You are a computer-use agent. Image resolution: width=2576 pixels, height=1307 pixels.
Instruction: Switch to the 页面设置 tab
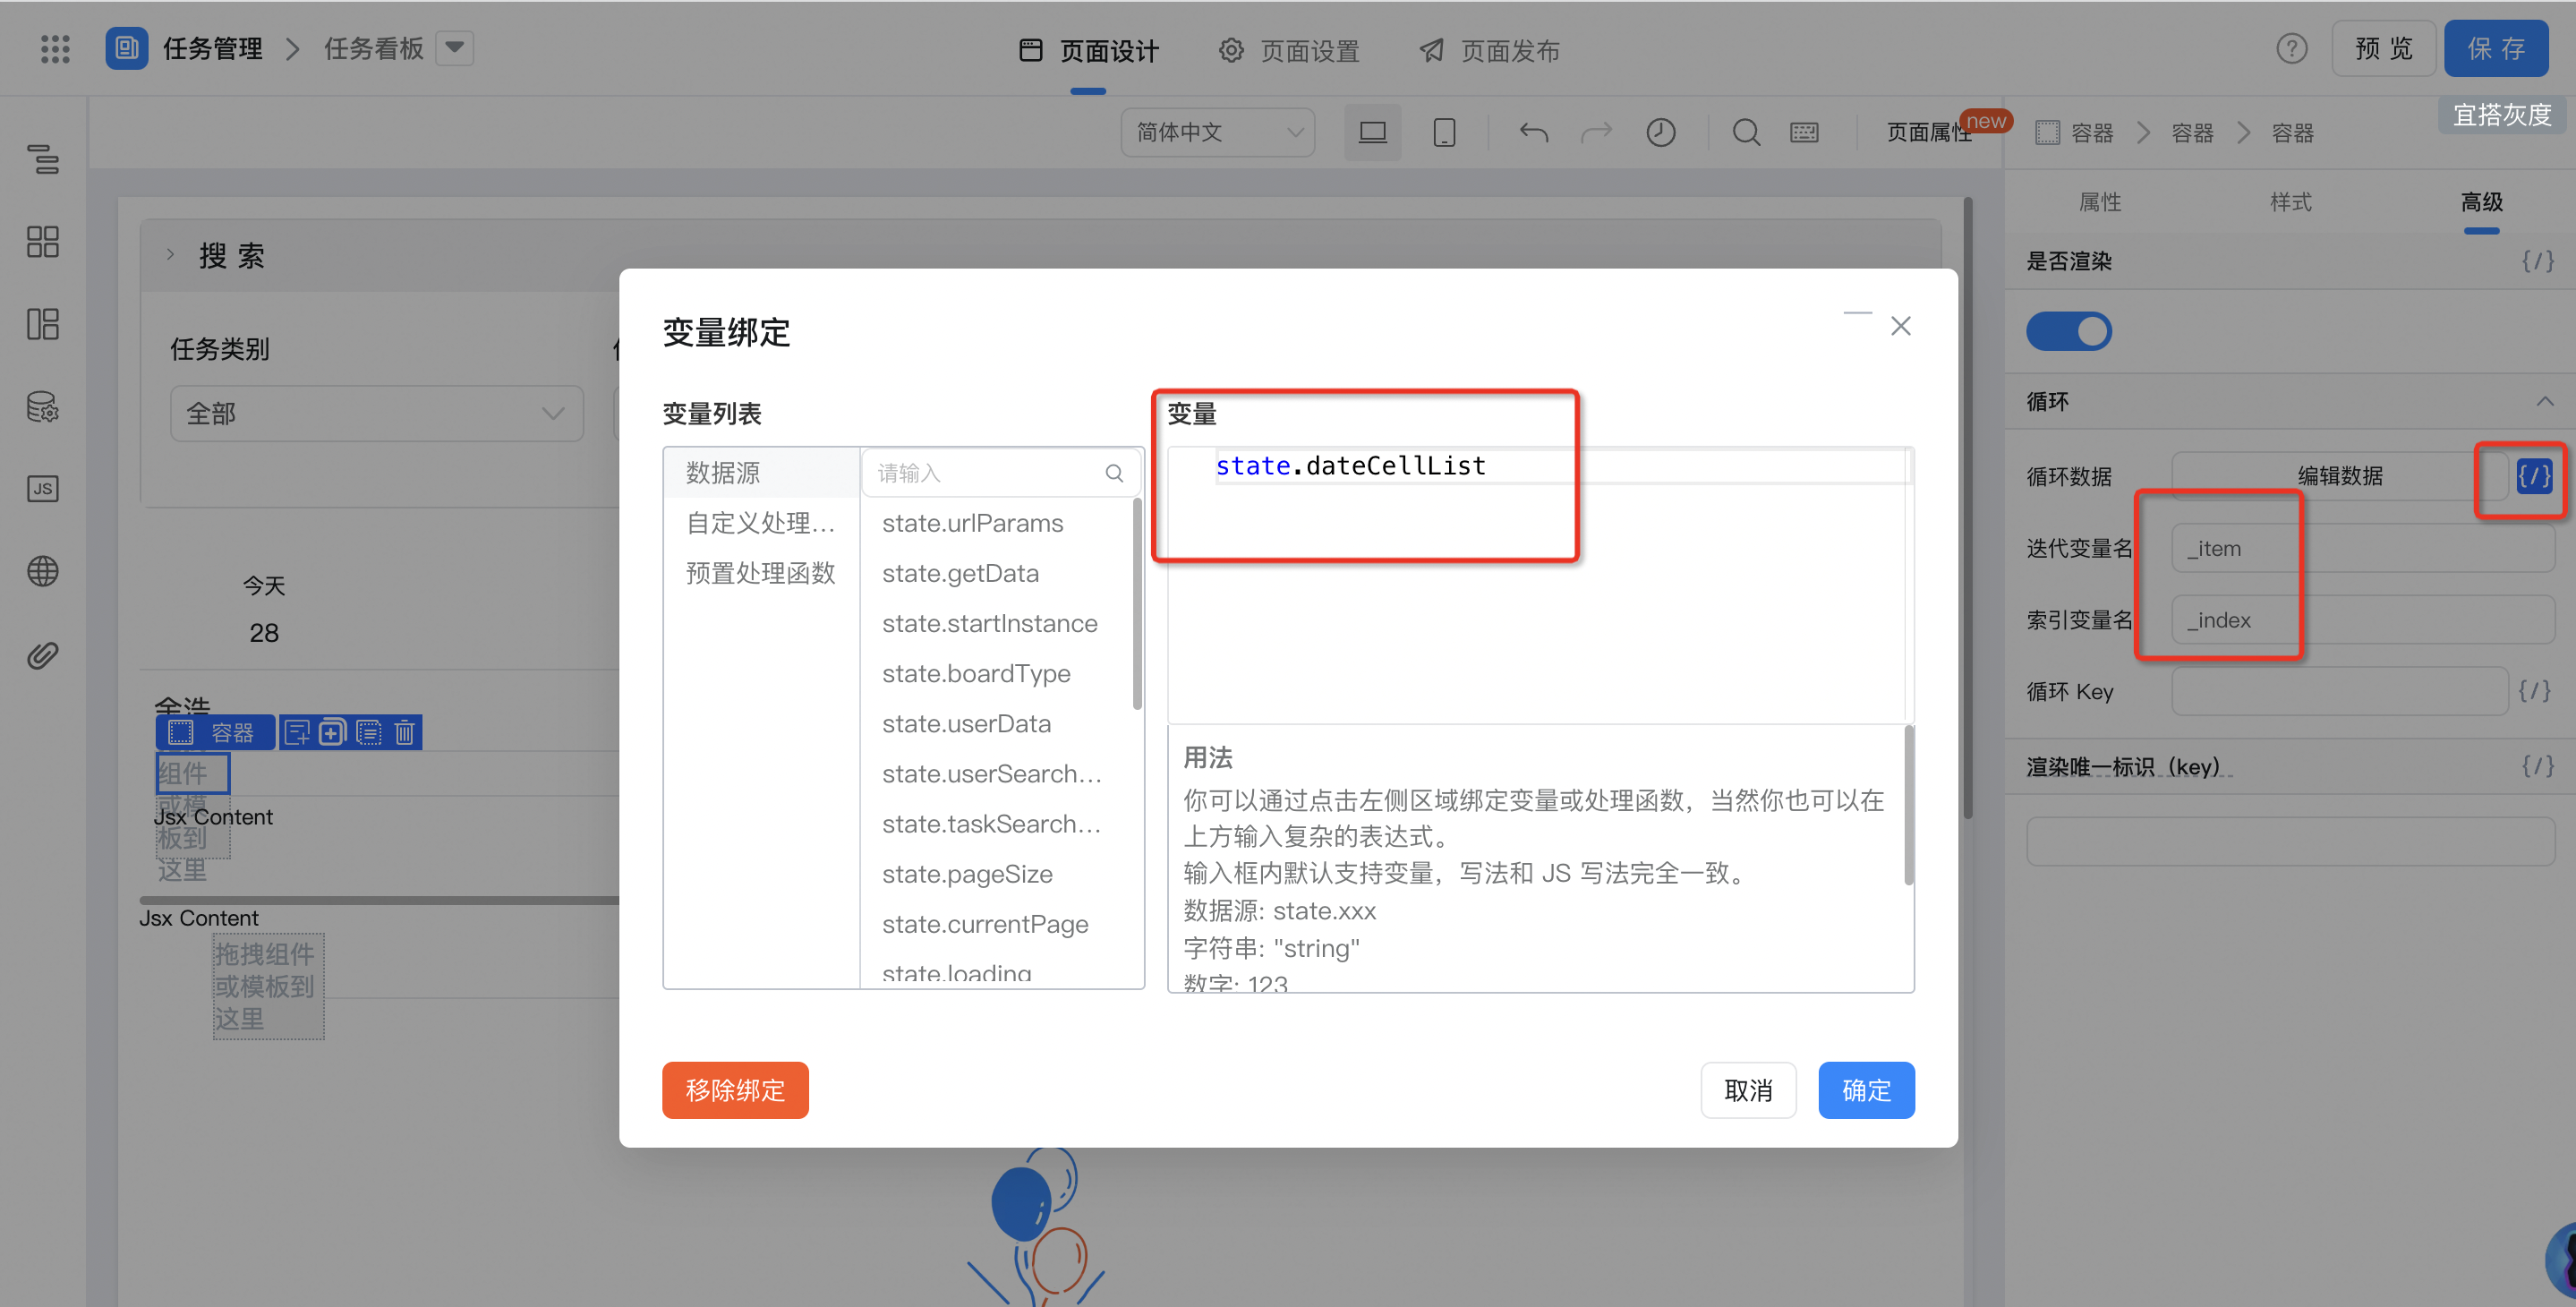[x=1289, y=50]
